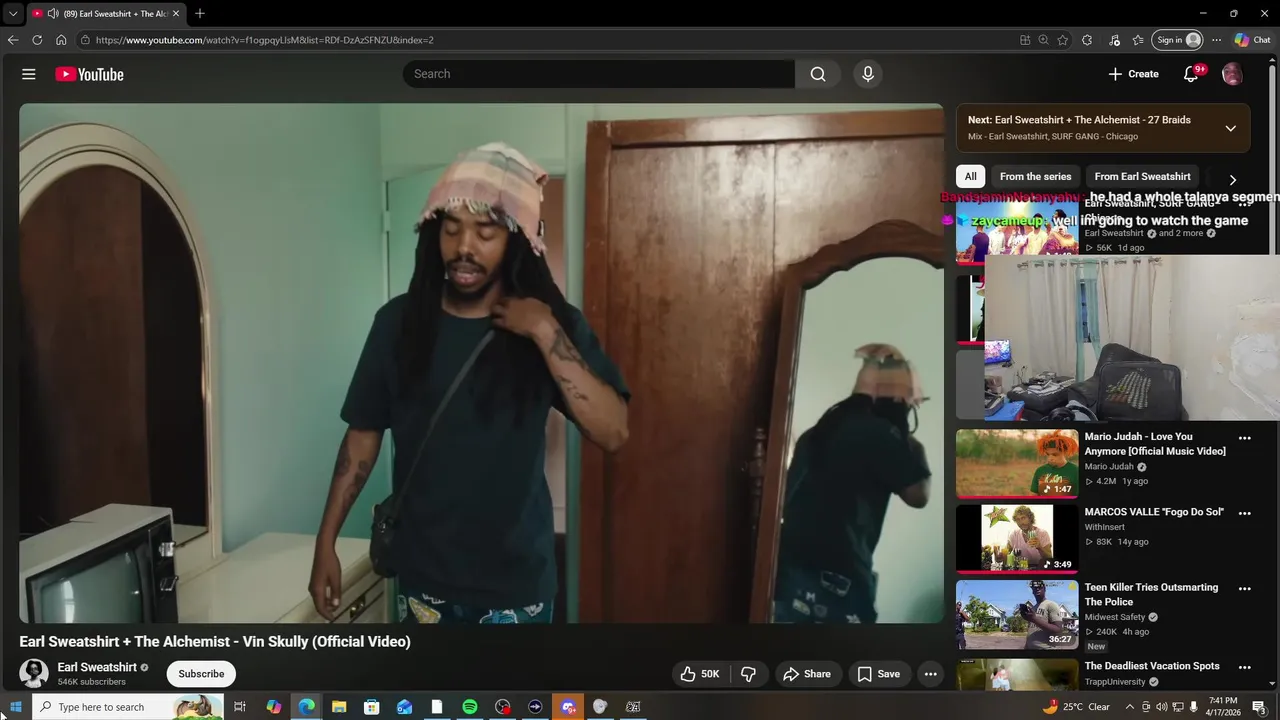Open options for Mario Judah video
Screen dimensions: 1280x720
click(x=1245, y=438)
